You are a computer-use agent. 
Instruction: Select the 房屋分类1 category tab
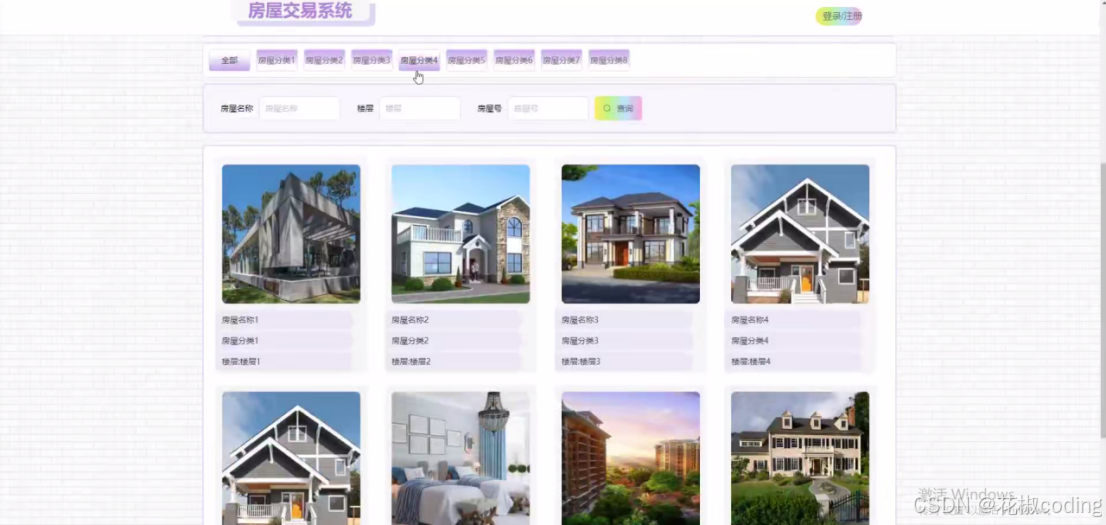click(x=276, y=60)
